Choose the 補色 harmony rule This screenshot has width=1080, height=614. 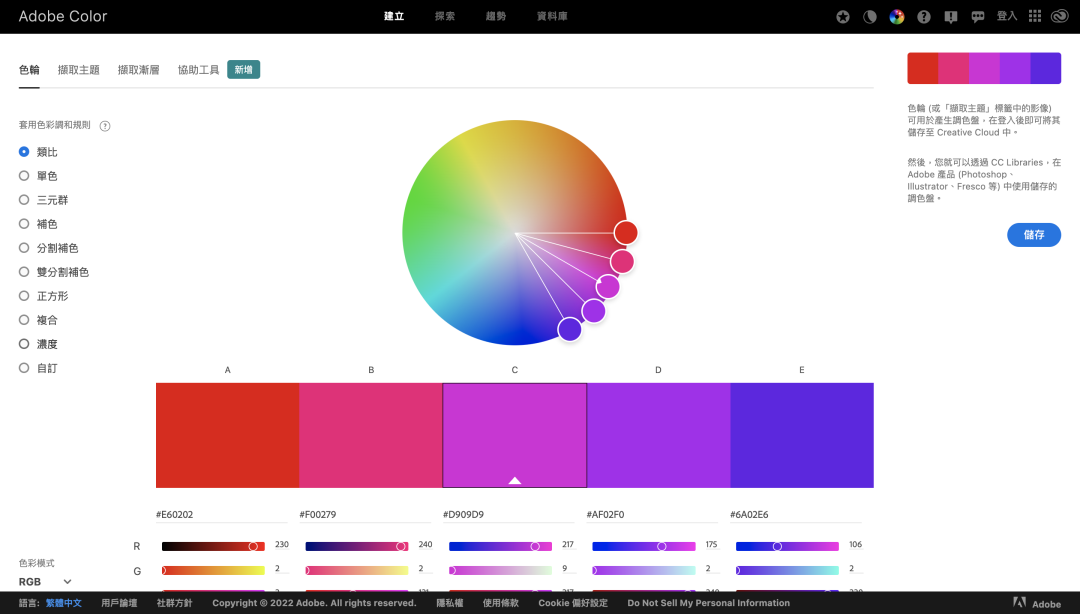coord(39,224)
